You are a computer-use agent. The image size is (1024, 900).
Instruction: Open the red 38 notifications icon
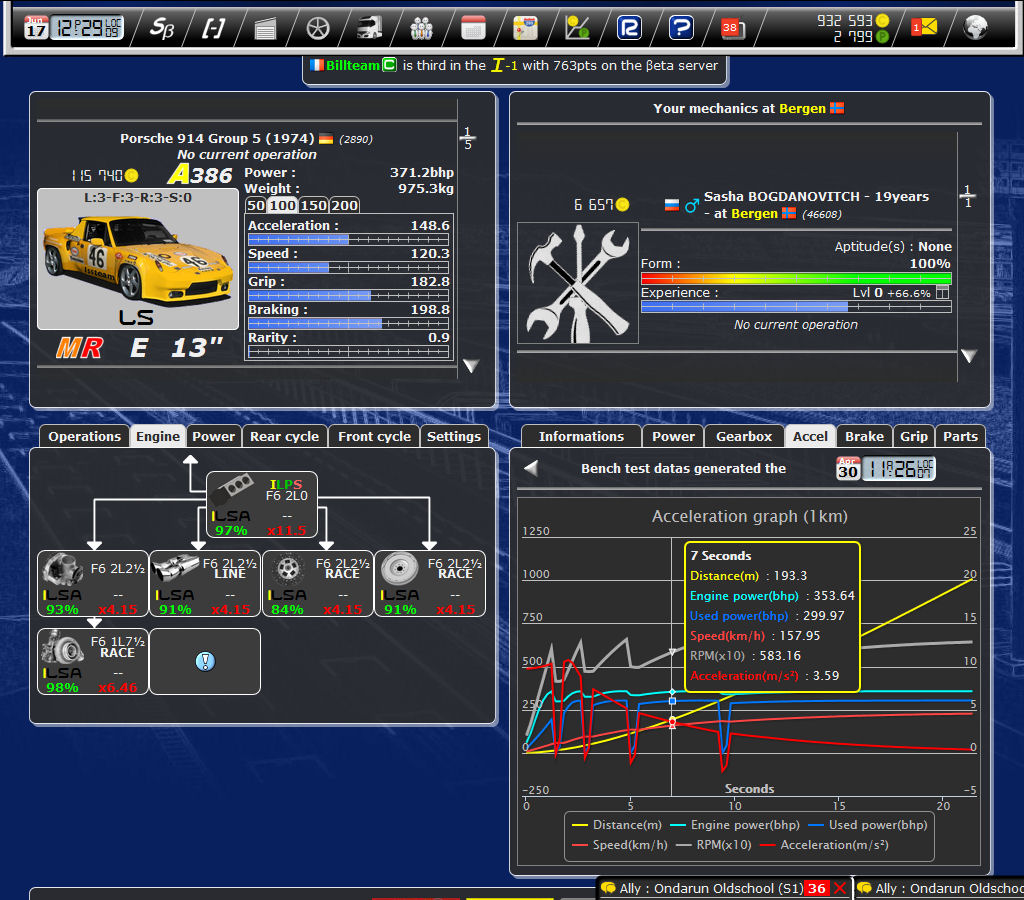(733, 28)
